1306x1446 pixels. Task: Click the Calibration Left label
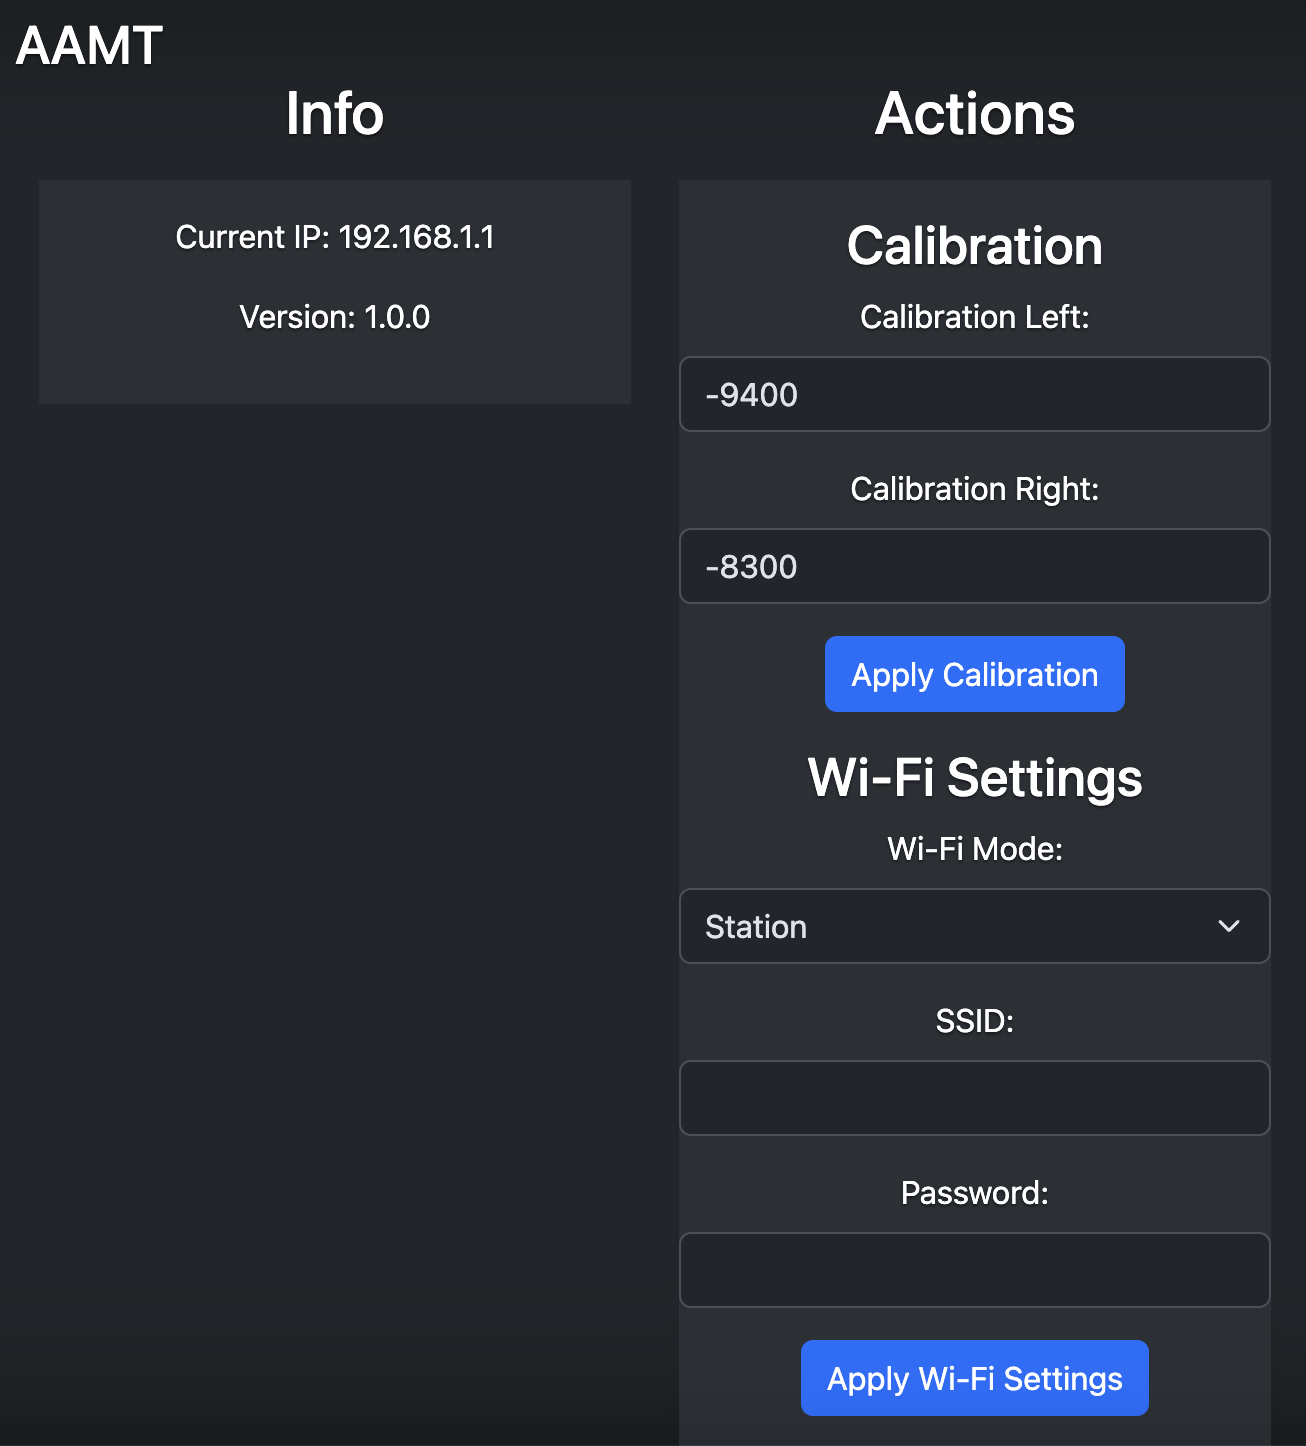click(x=974, y=318)
